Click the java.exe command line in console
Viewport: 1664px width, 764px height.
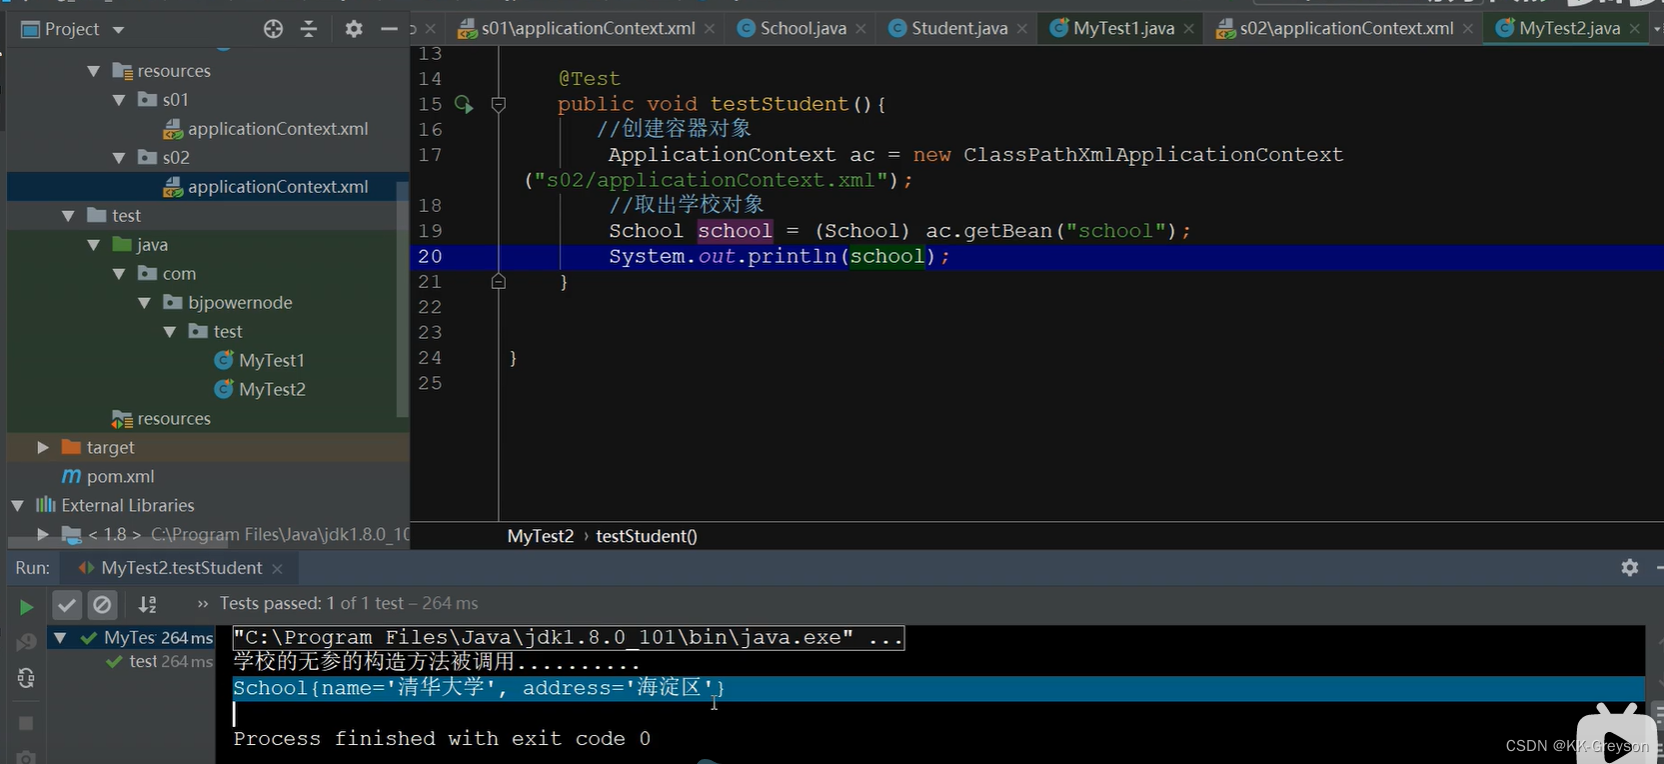pos(568,638)
